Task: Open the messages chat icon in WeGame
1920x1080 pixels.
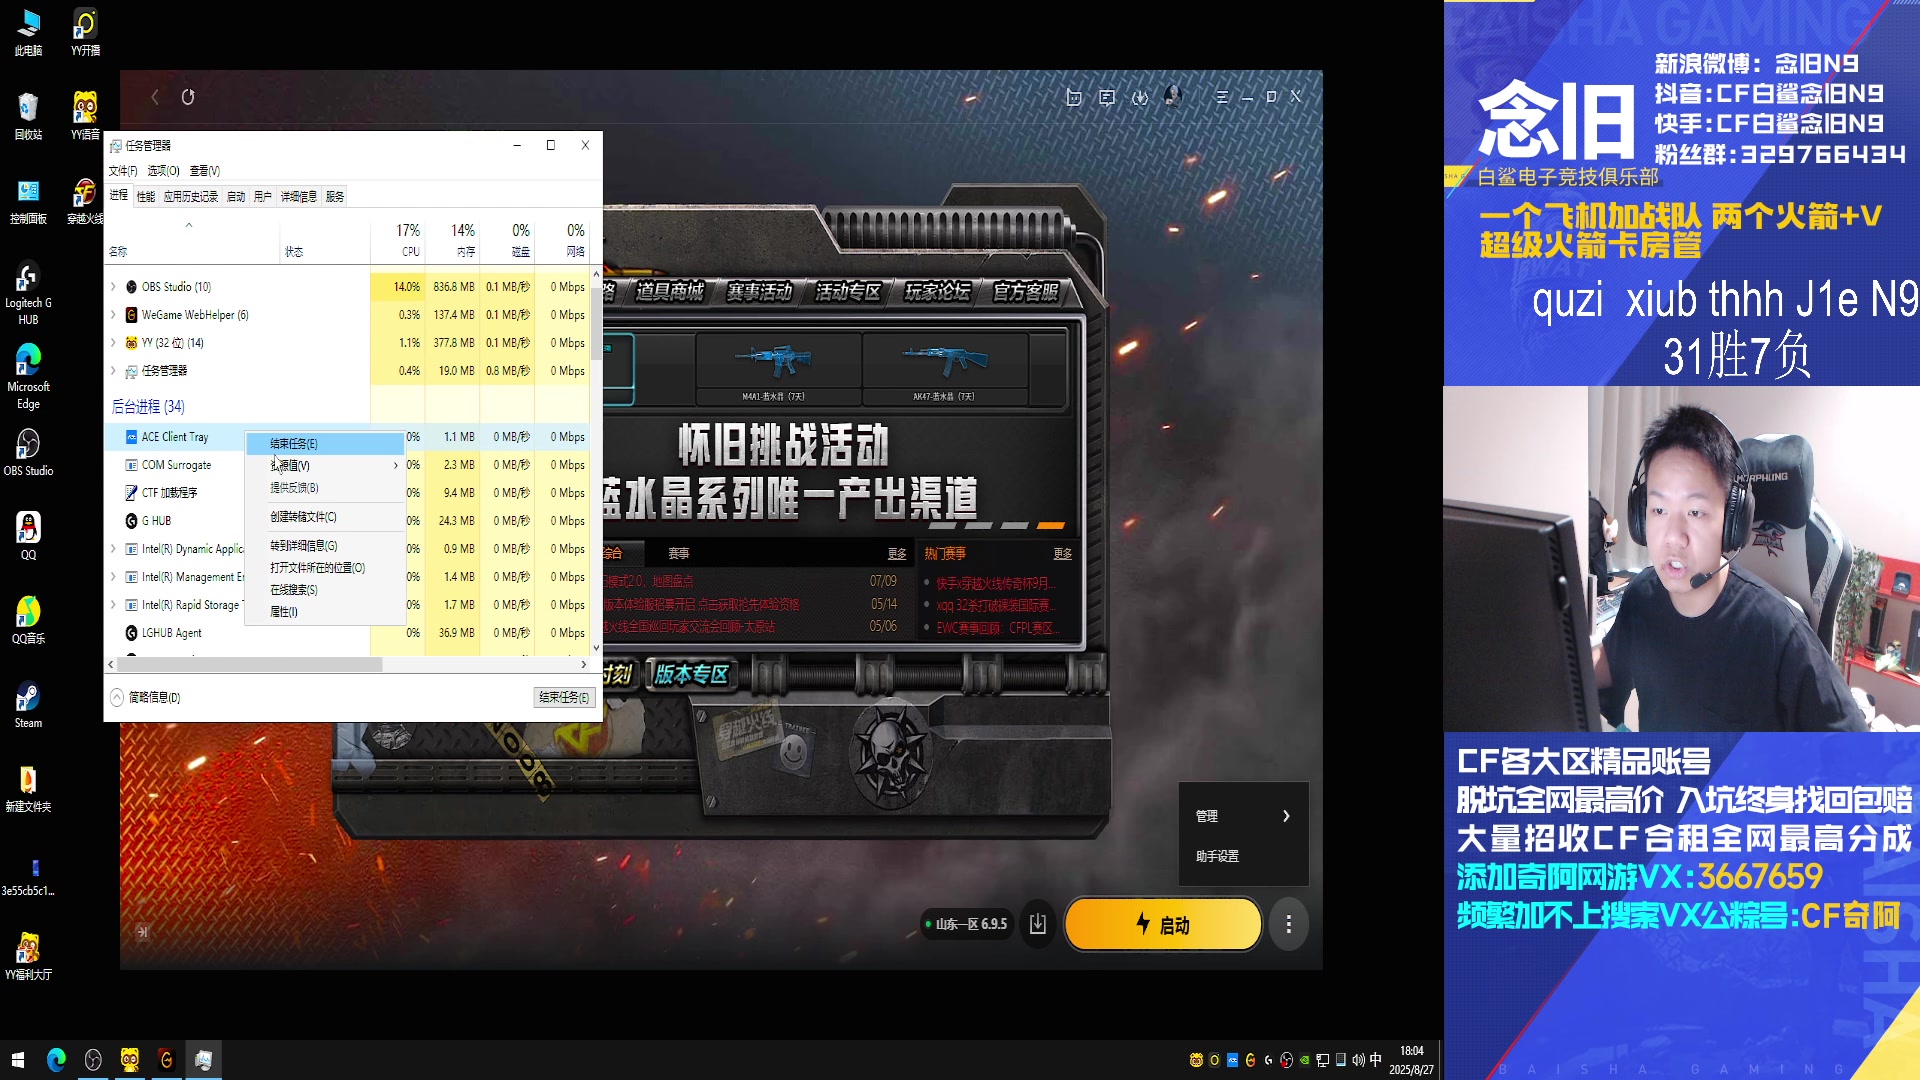Action: pos(1107,97)
